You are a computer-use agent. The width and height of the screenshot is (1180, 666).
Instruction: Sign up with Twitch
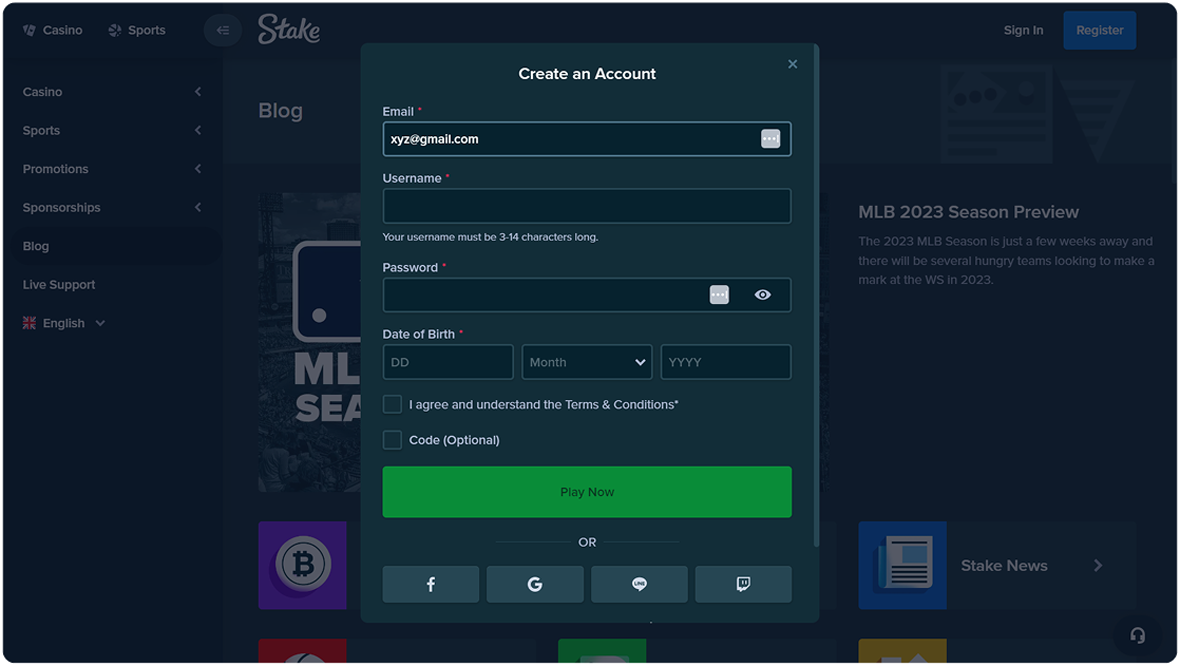click(x=744, y=584)
